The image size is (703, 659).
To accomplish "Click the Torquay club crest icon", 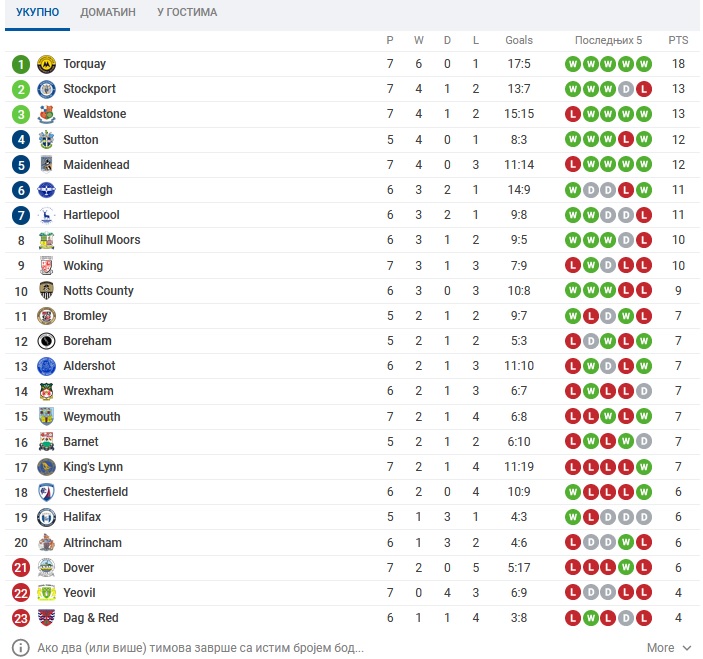I will [46, 64].
